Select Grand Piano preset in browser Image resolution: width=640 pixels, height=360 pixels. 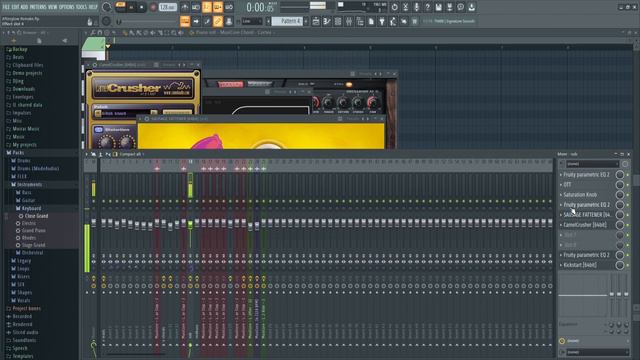tap(33, 231)
